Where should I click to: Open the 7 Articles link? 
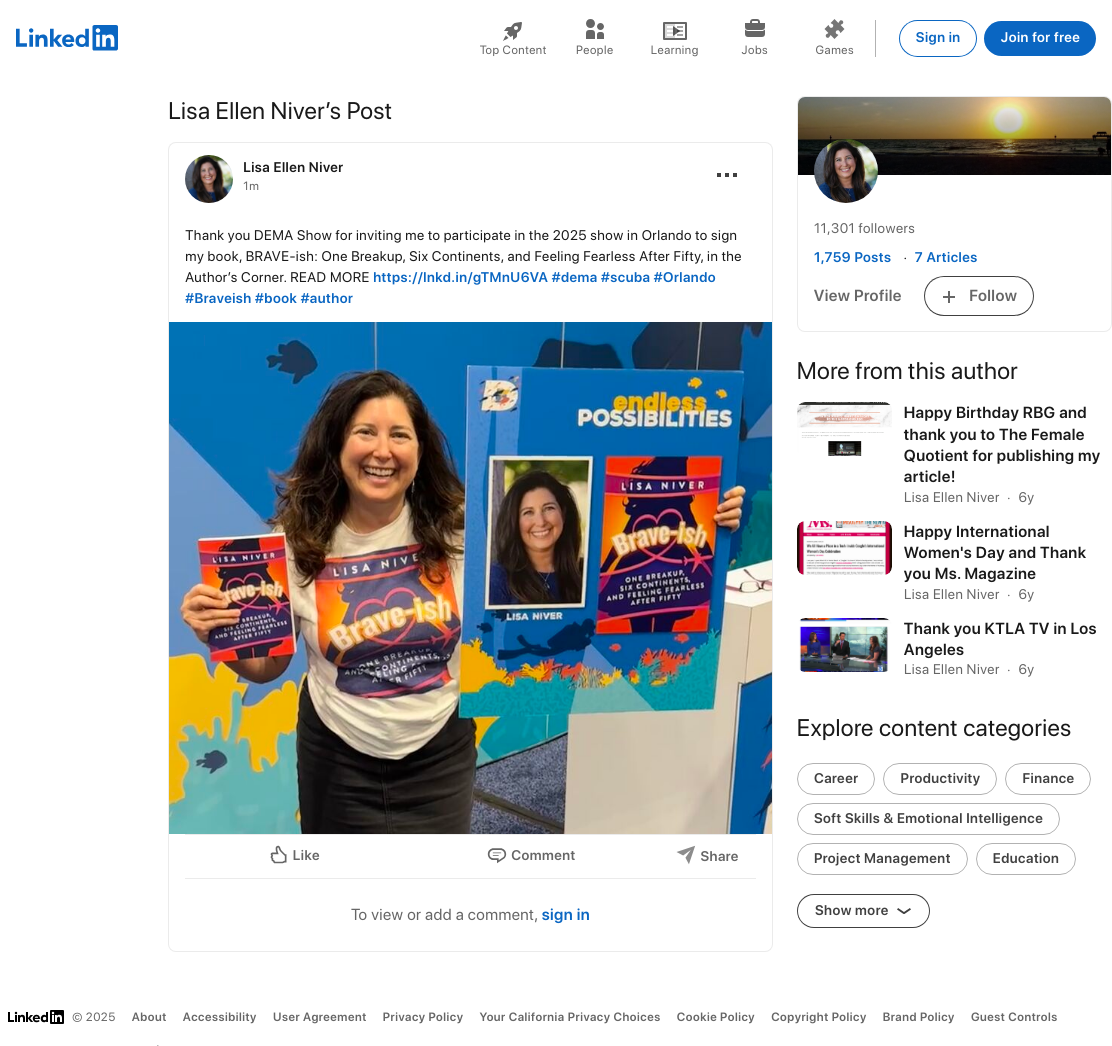click(x=945, y=257)
